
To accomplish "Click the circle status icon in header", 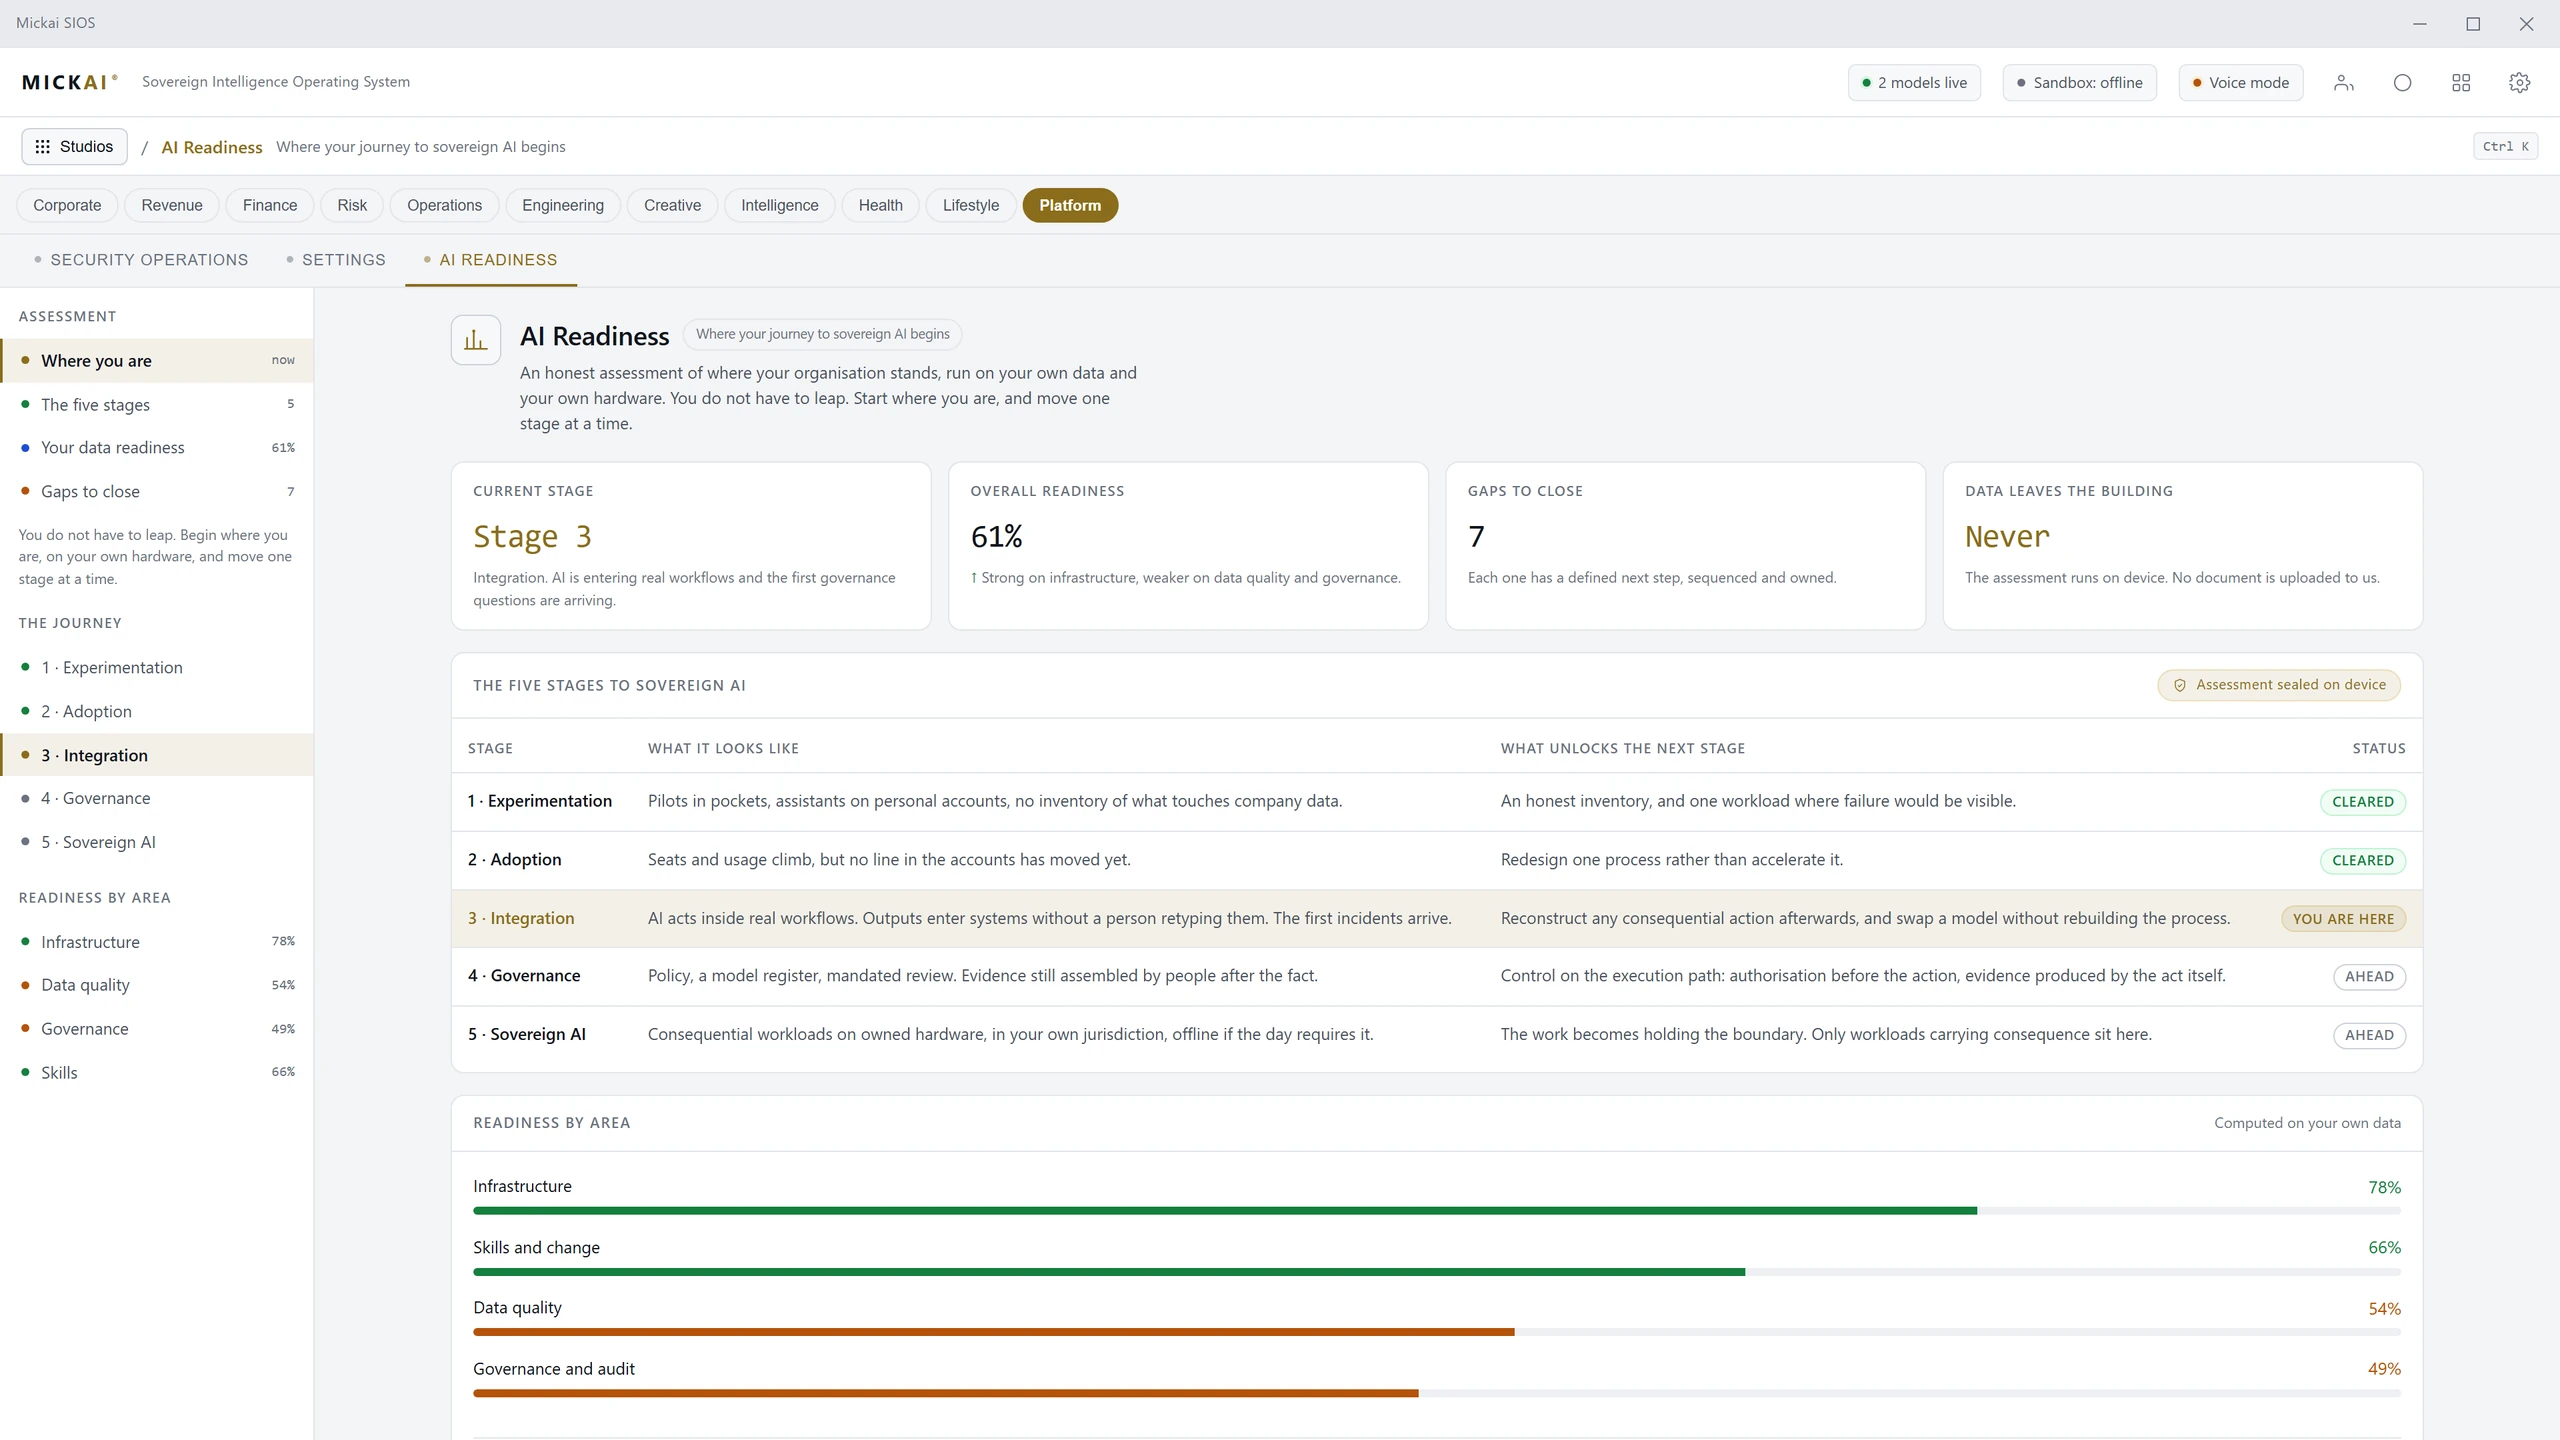I will pos(2402,83).
